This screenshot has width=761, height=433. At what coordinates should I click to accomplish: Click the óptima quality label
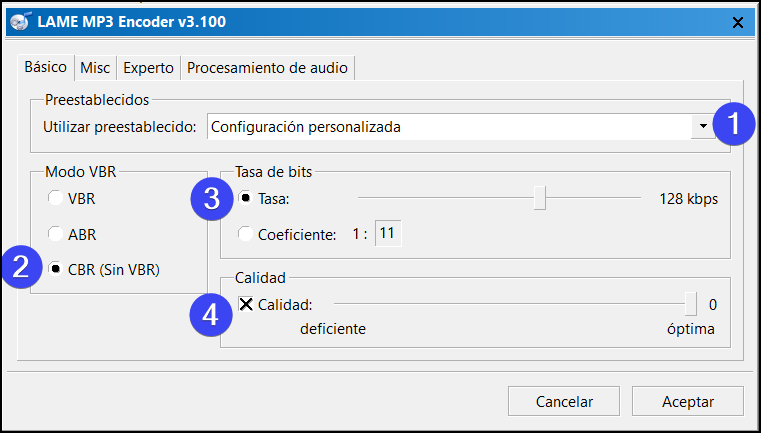(691, 329)
